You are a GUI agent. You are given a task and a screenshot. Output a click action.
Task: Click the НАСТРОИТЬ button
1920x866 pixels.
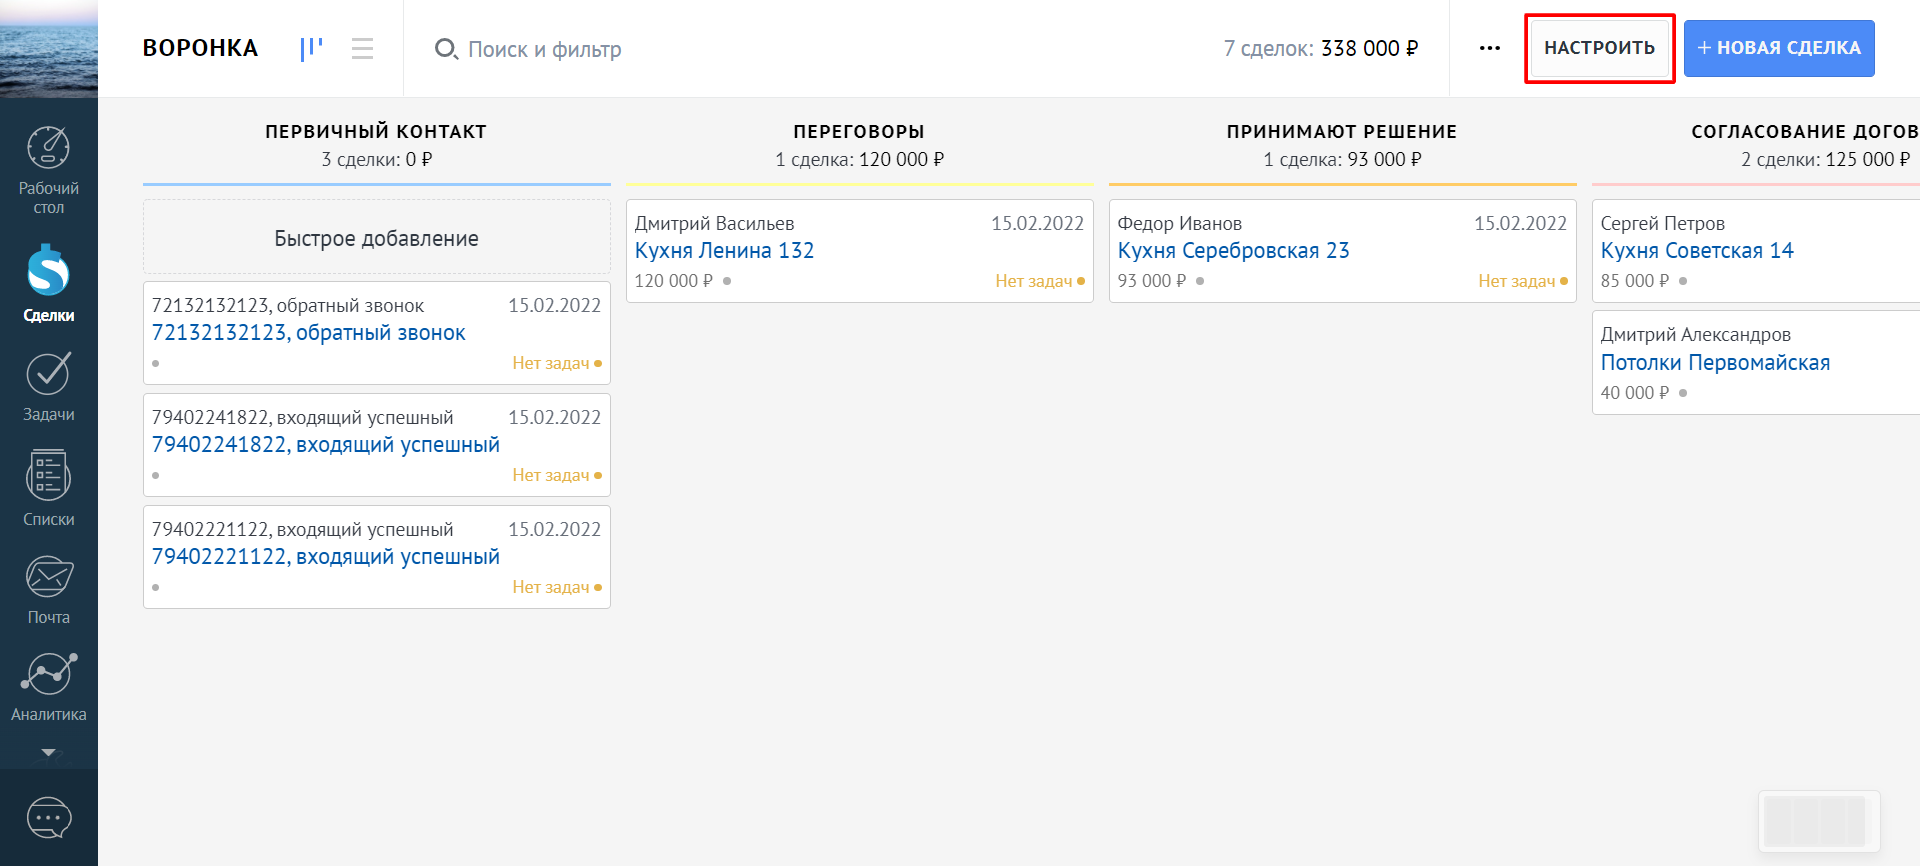(1599, 48)
